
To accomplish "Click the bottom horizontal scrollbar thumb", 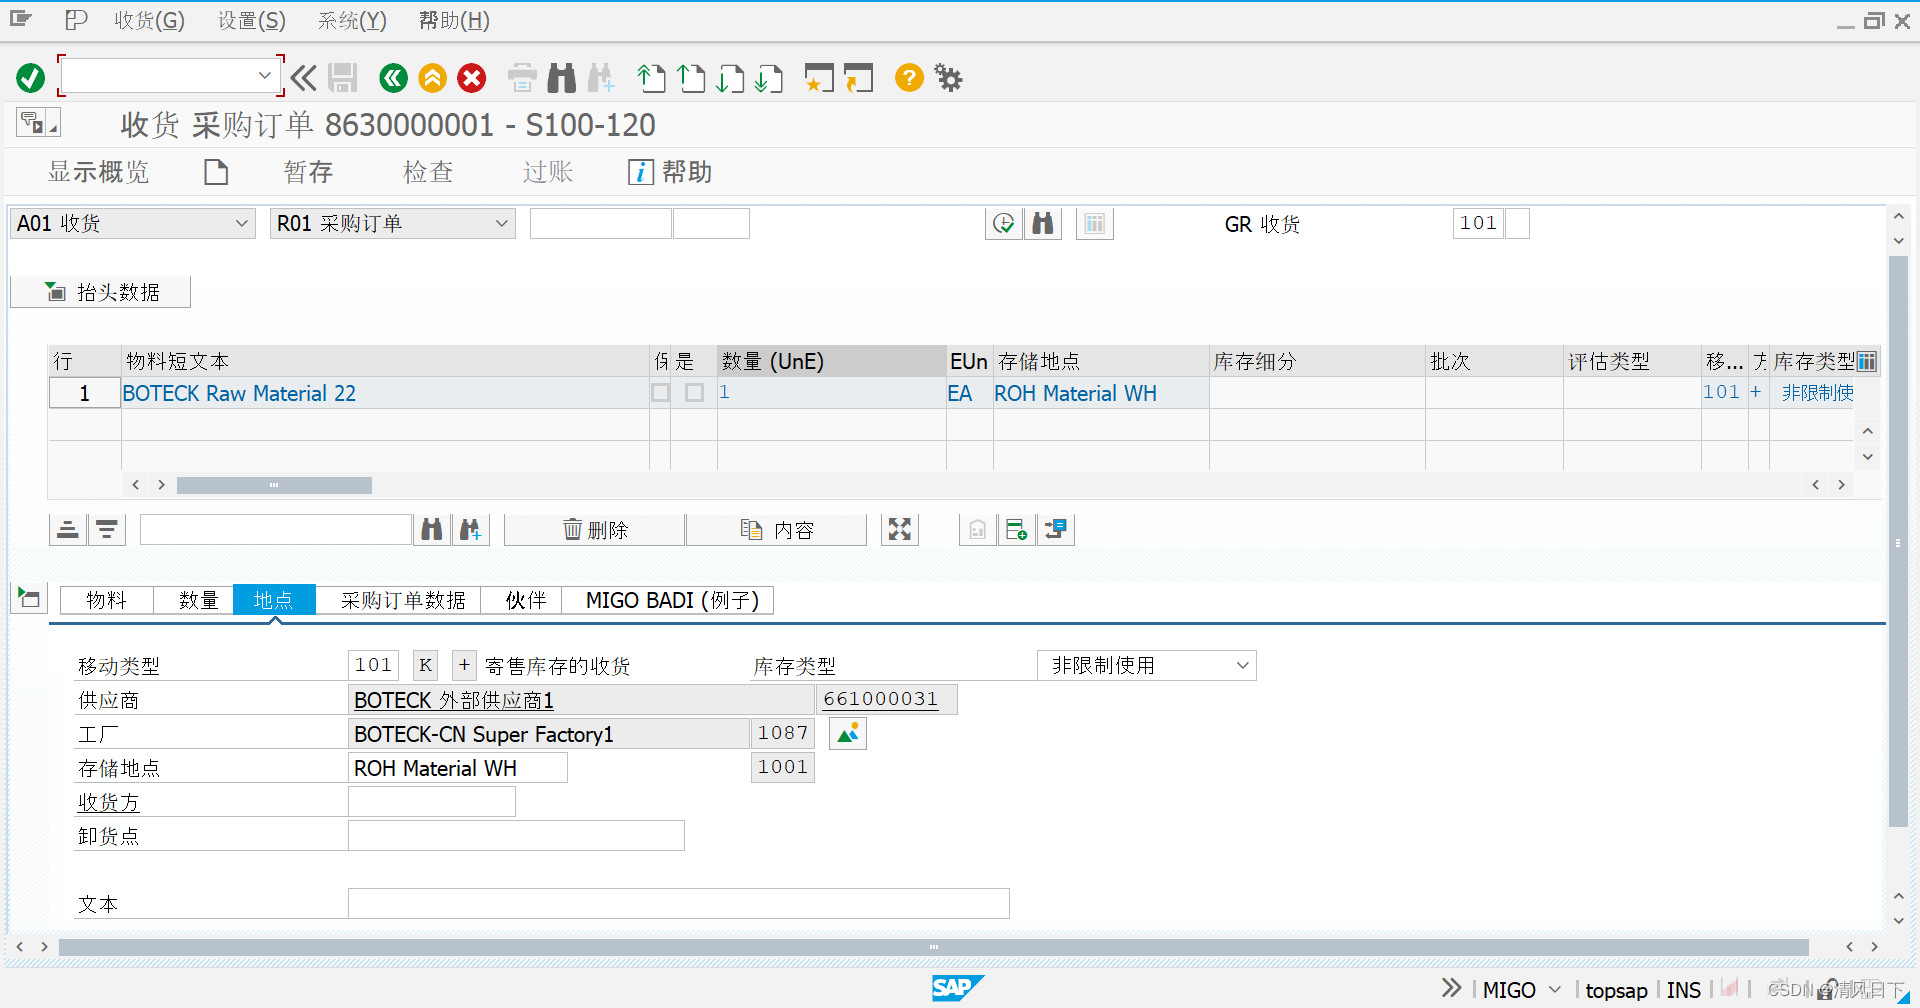I will [933, 947].
